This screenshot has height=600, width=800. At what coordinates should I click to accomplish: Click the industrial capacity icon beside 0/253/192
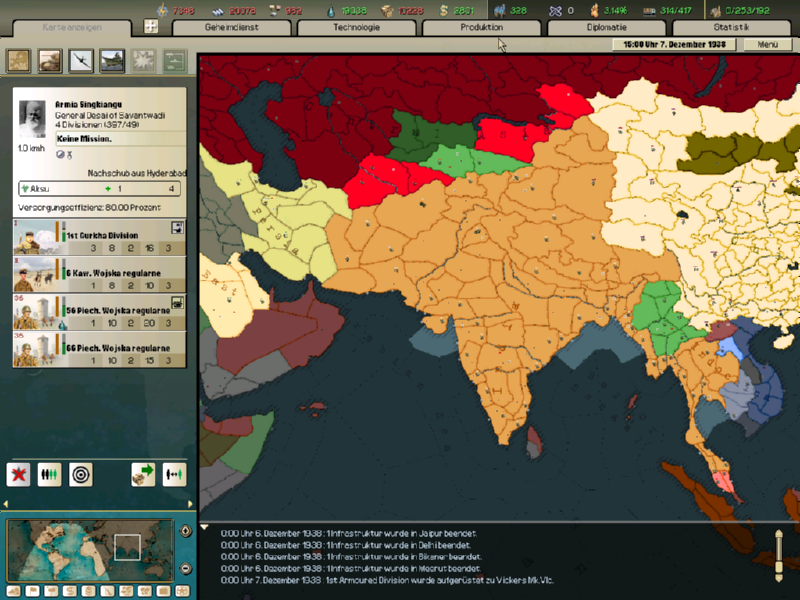point(715,11)
